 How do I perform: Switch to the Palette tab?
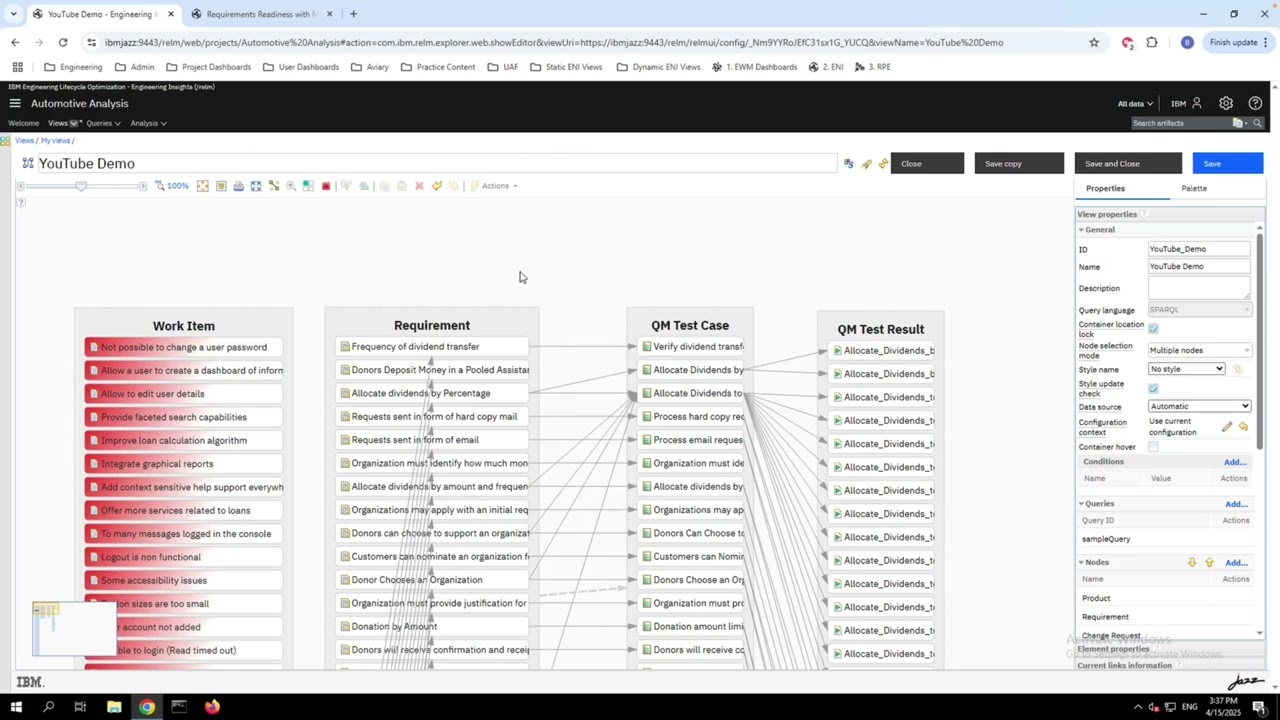point(1194,188)
